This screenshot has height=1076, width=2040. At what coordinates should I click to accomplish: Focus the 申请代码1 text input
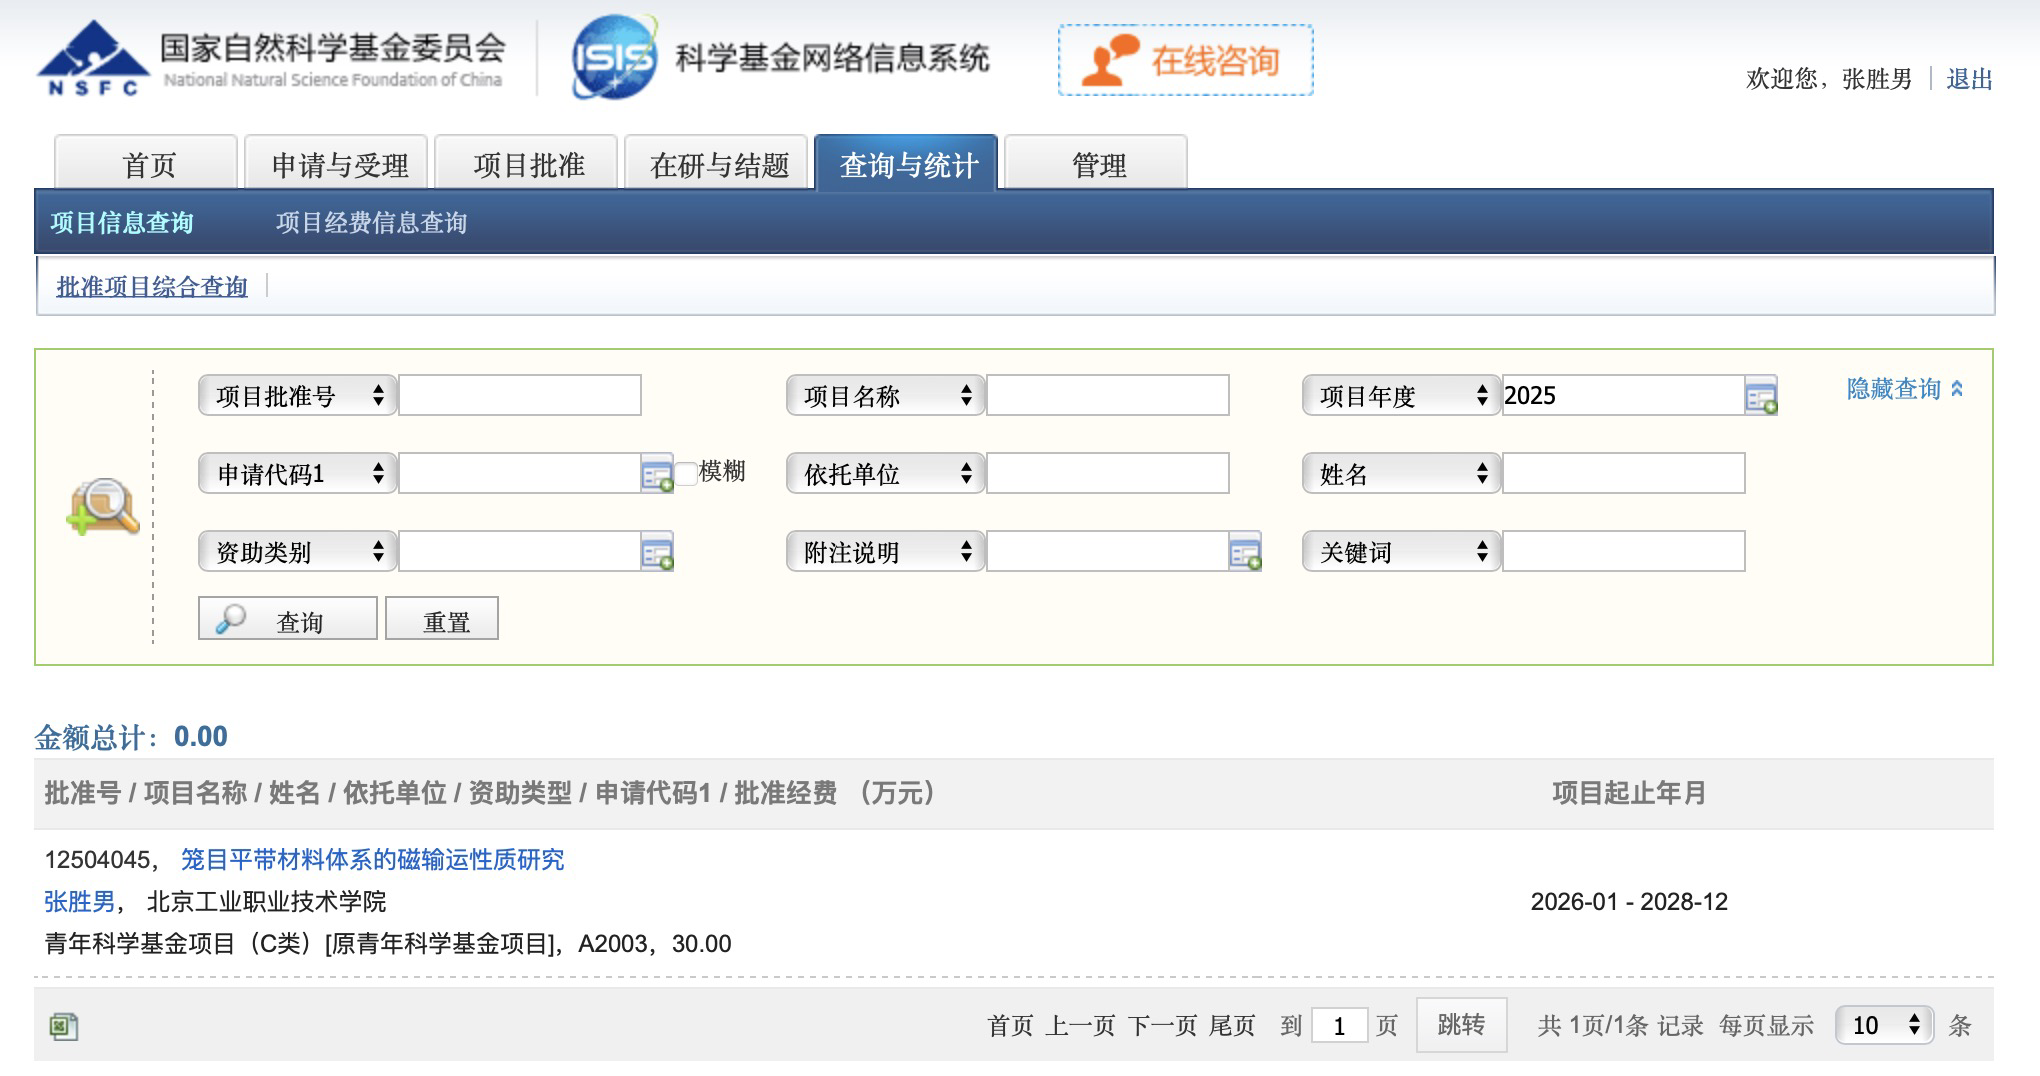point(520,473)
